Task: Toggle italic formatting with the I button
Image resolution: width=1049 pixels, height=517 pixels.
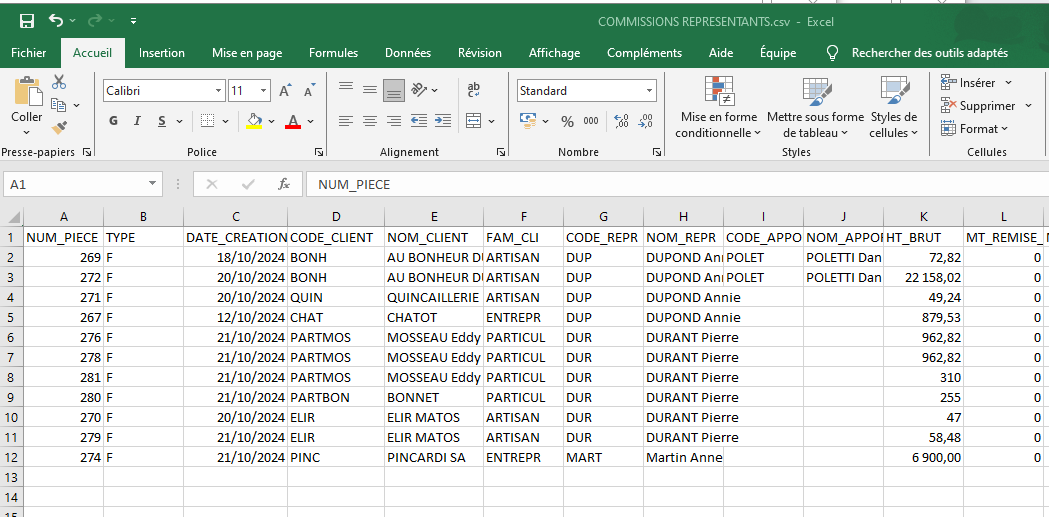Action: coord(138,121)
